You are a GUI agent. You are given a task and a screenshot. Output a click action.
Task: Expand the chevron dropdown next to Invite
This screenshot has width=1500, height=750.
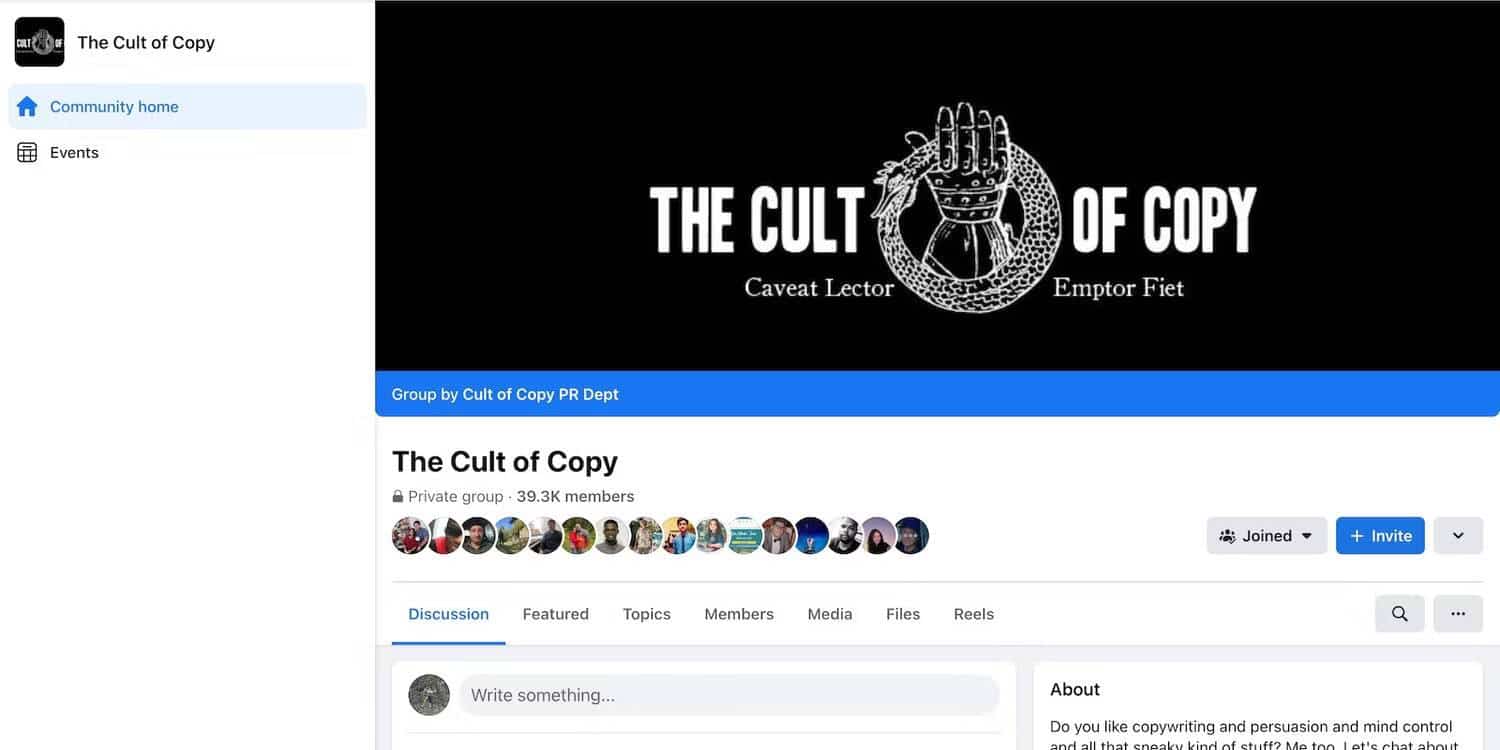click(x=1458, y=536)
